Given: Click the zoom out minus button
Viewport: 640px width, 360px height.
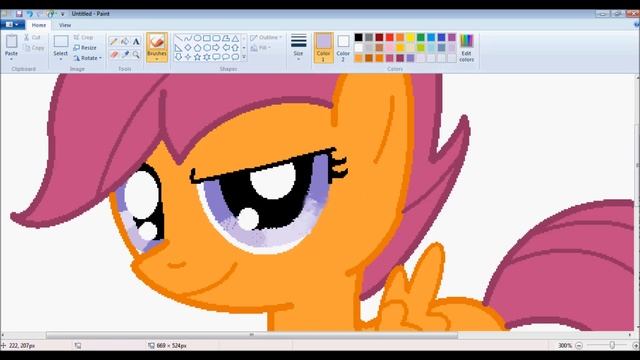Looking at the screenshot, I should [579, 346].
